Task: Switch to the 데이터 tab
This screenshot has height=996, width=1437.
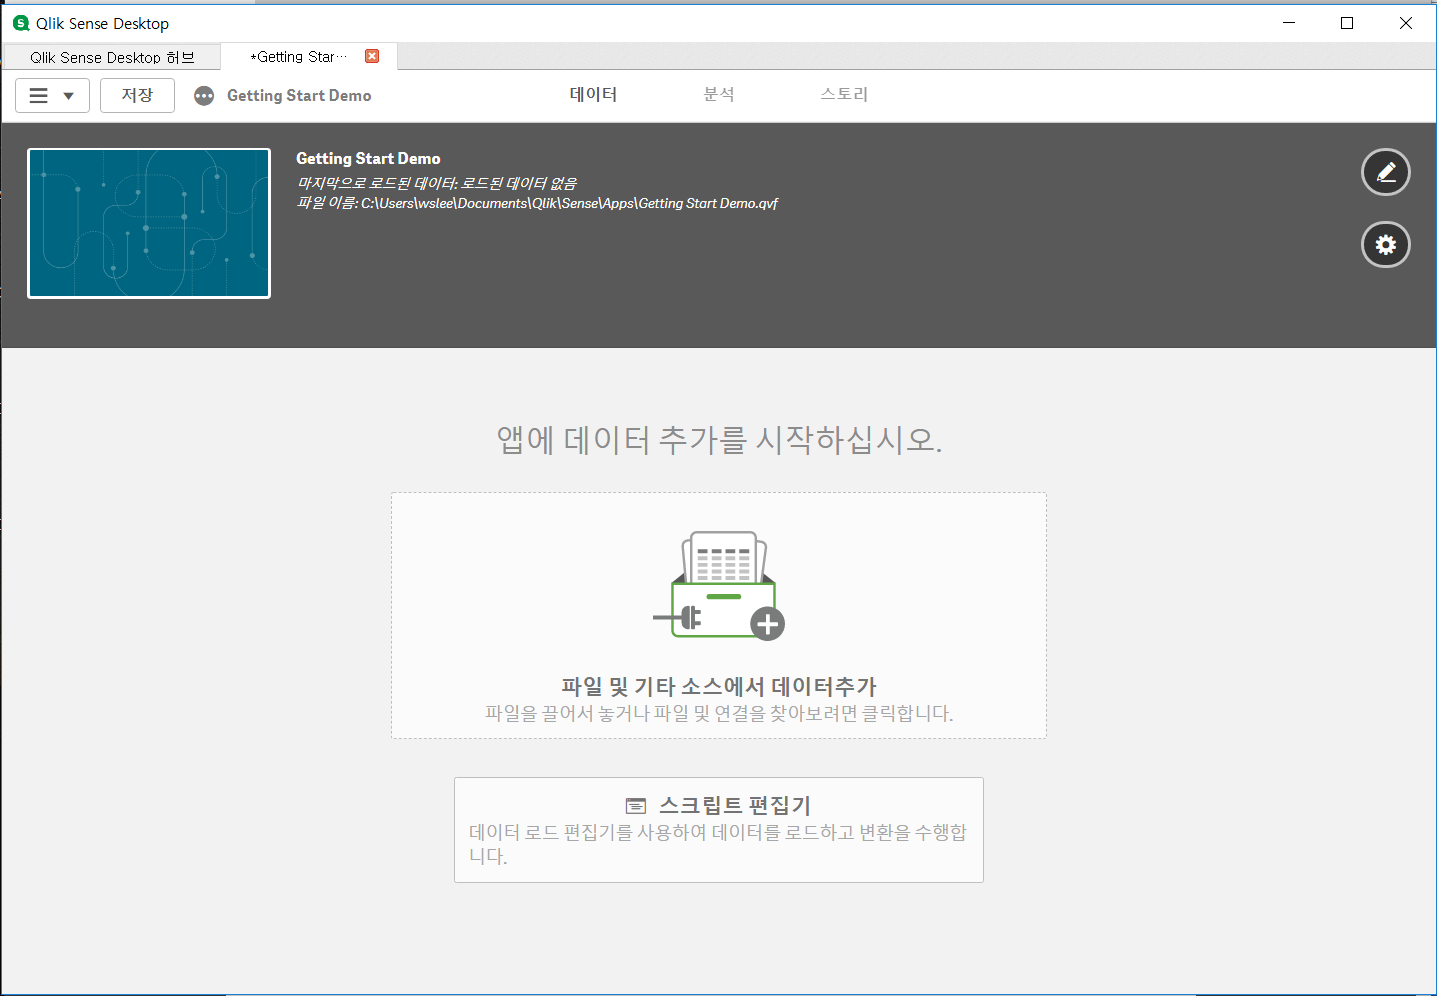Action: [594, 95]
